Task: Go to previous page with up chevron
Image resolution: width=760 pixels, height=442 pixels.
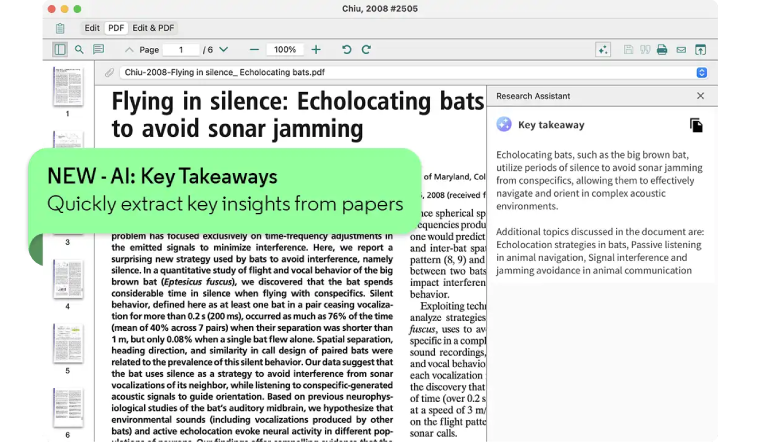Action: point(129,49)
